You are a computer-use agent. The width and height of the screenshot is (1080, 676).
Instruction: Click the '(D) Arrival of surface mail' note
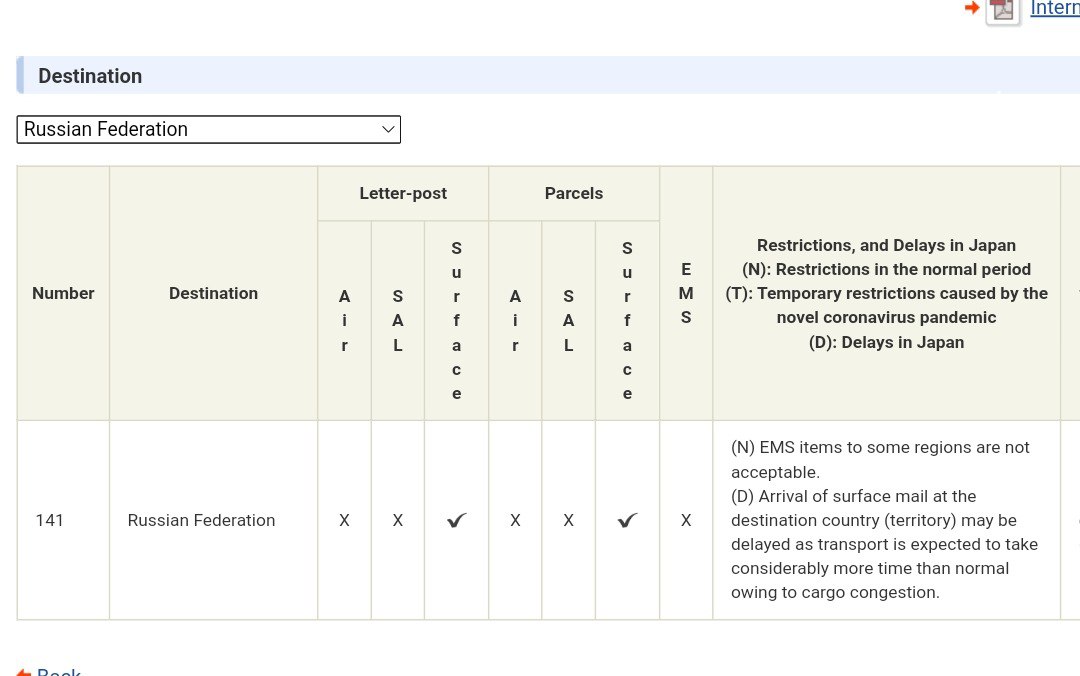884,544
